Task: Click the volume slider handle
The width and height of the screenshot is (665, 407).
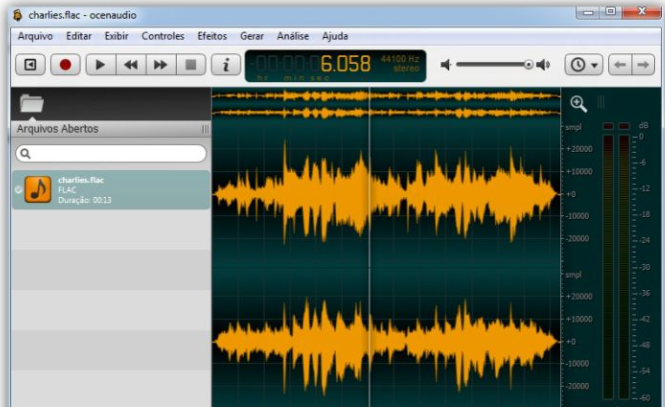Action: click(528, 65)
